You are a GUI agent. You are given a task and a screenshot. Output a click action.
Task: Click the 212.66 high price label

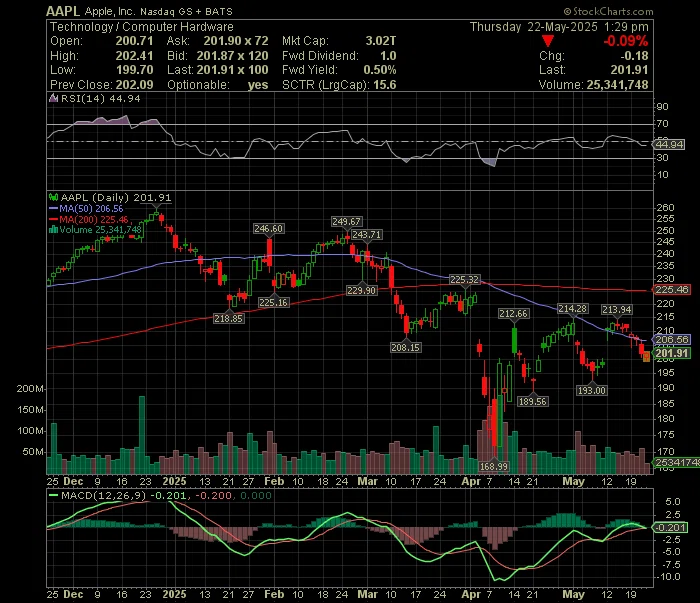[x=513, y=314]
